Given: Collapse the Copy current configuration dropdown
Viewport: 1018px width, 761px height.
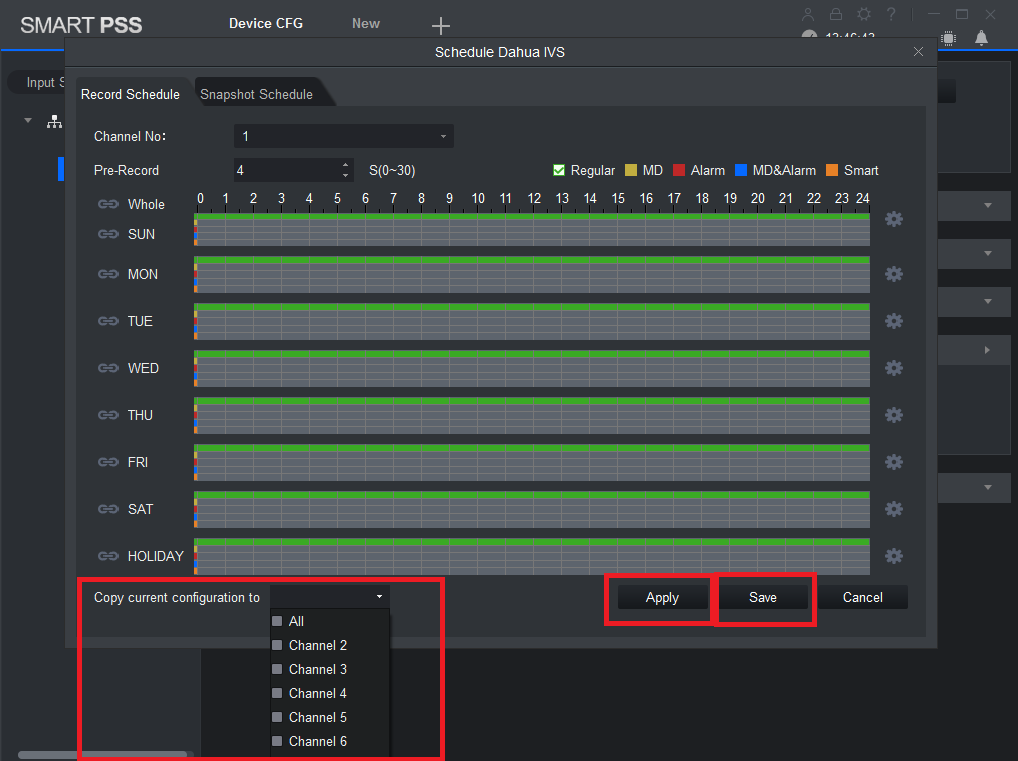Looking at the screenshot, I should [379, 597].
